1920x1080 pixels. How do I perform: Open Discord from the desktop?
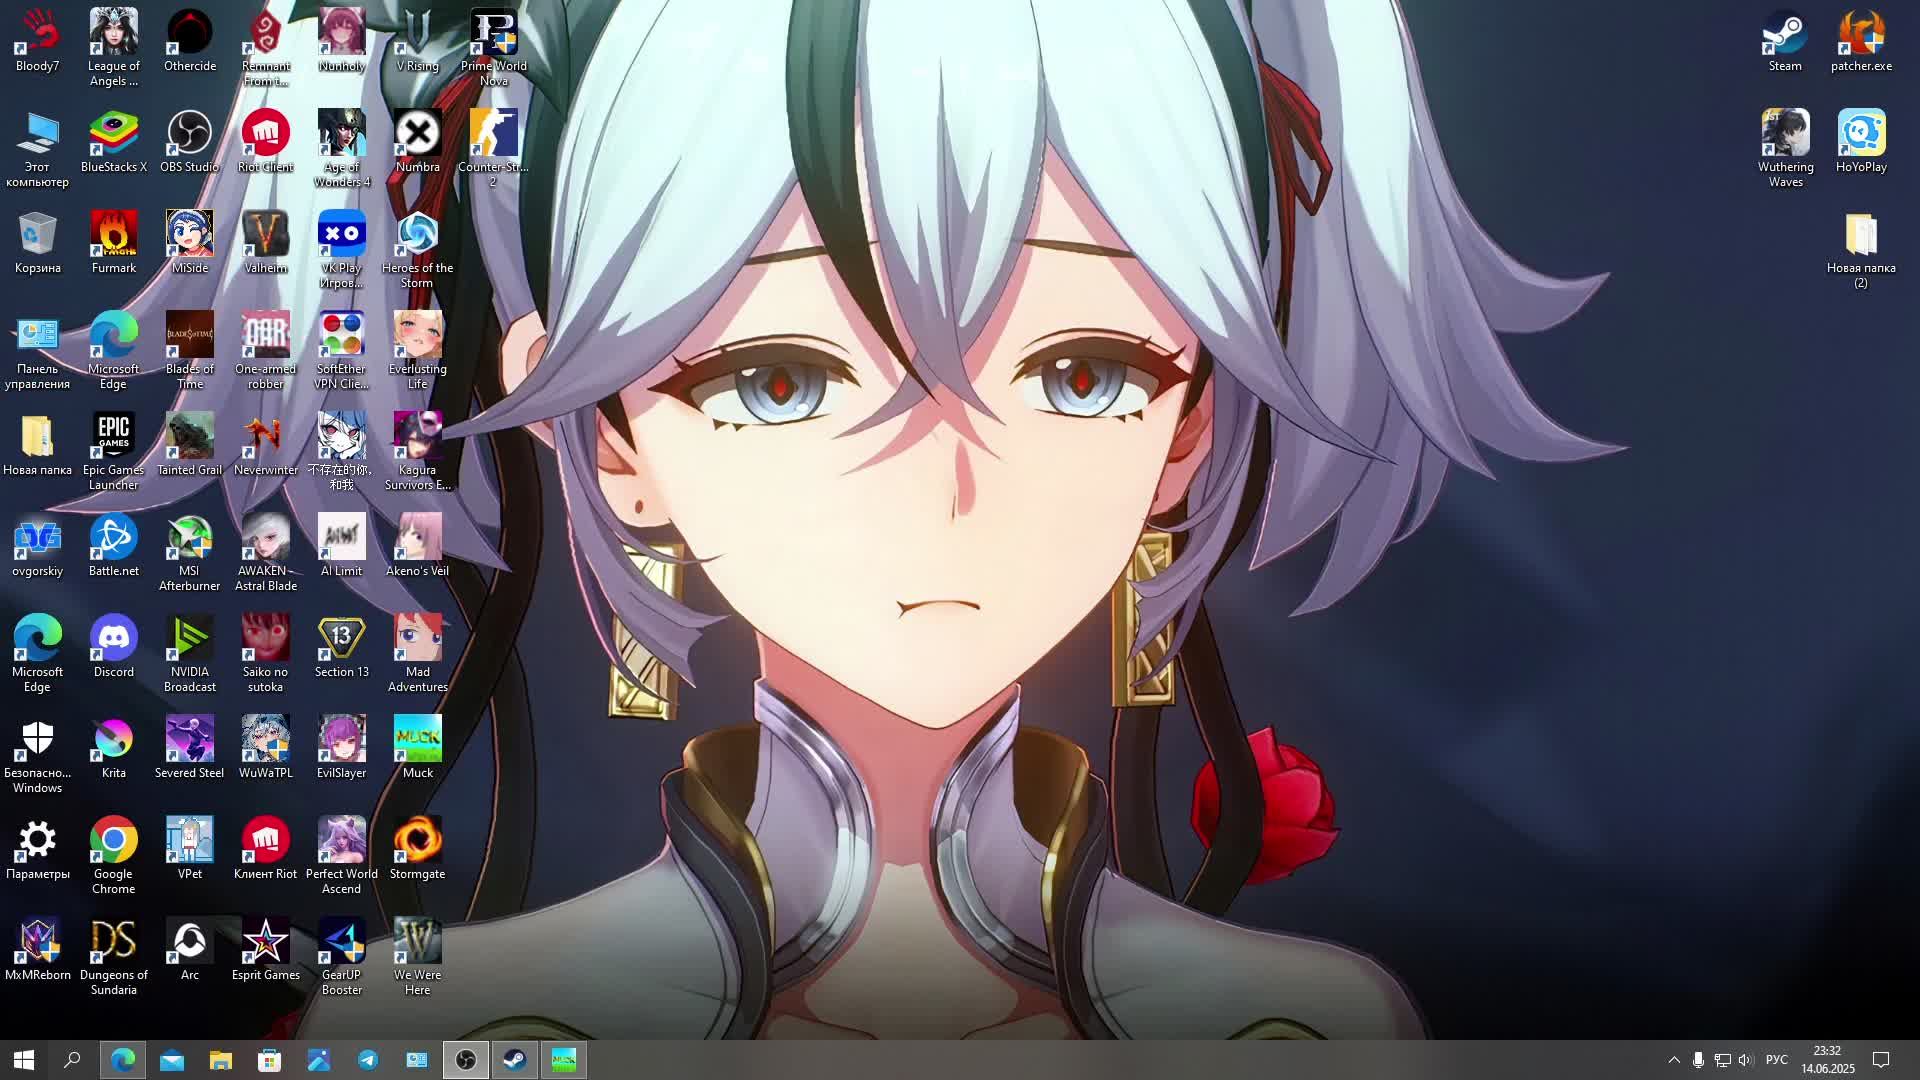(x=113, y=647)
